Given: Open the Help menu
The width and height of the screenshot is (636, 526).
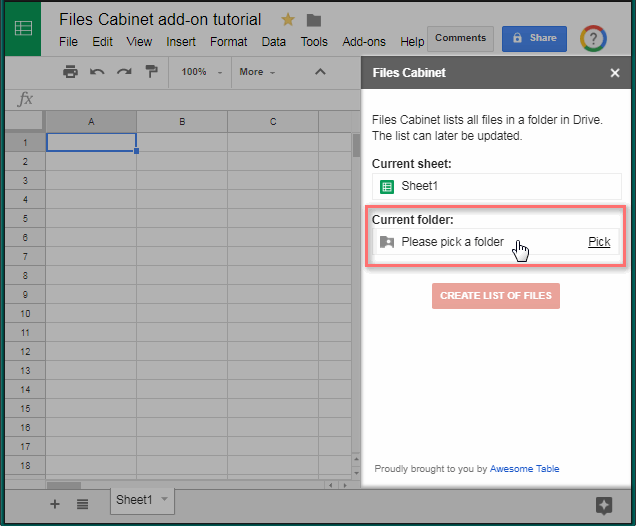Looking at the screenshot, I should tap(412, 41).
